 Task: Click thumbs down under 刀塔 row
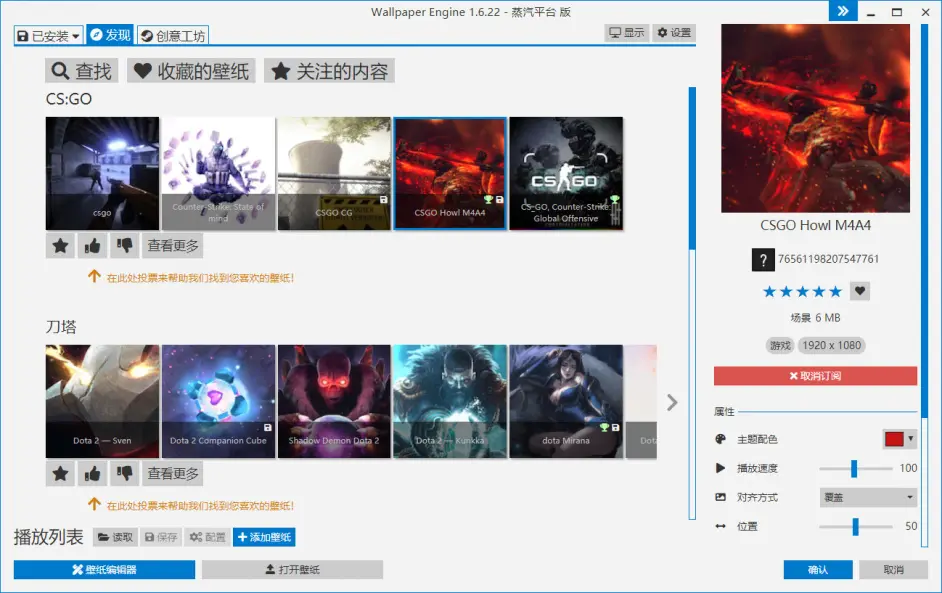click(x=124, y=473)
